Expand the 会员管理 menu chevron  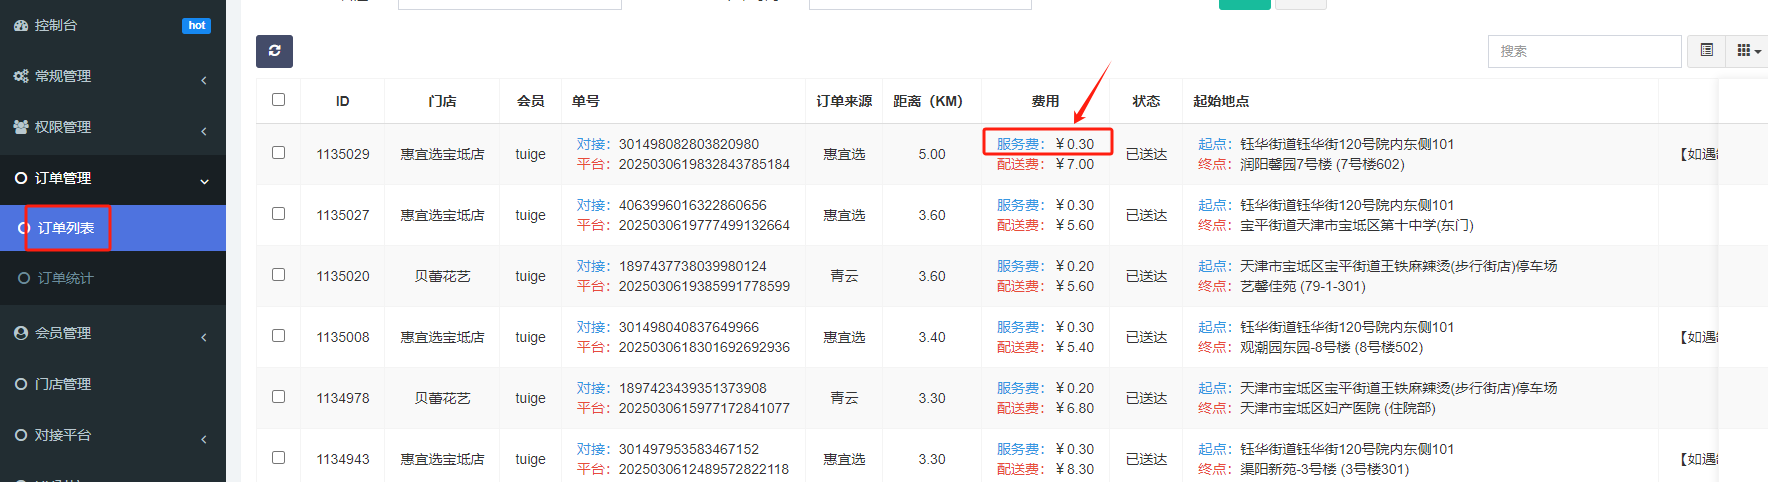coord(204,336)
